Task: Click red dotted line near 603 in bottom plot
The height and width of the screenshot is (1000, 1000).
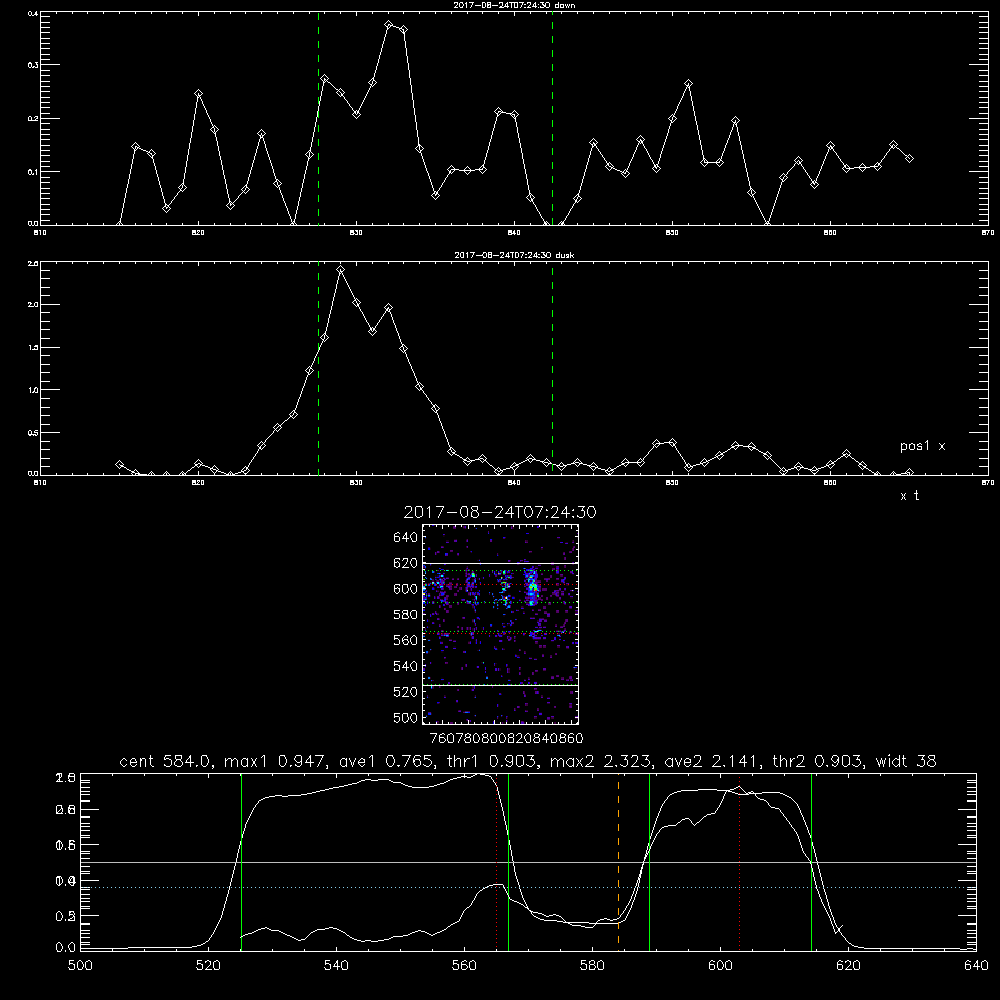Action: coord(740,861)
